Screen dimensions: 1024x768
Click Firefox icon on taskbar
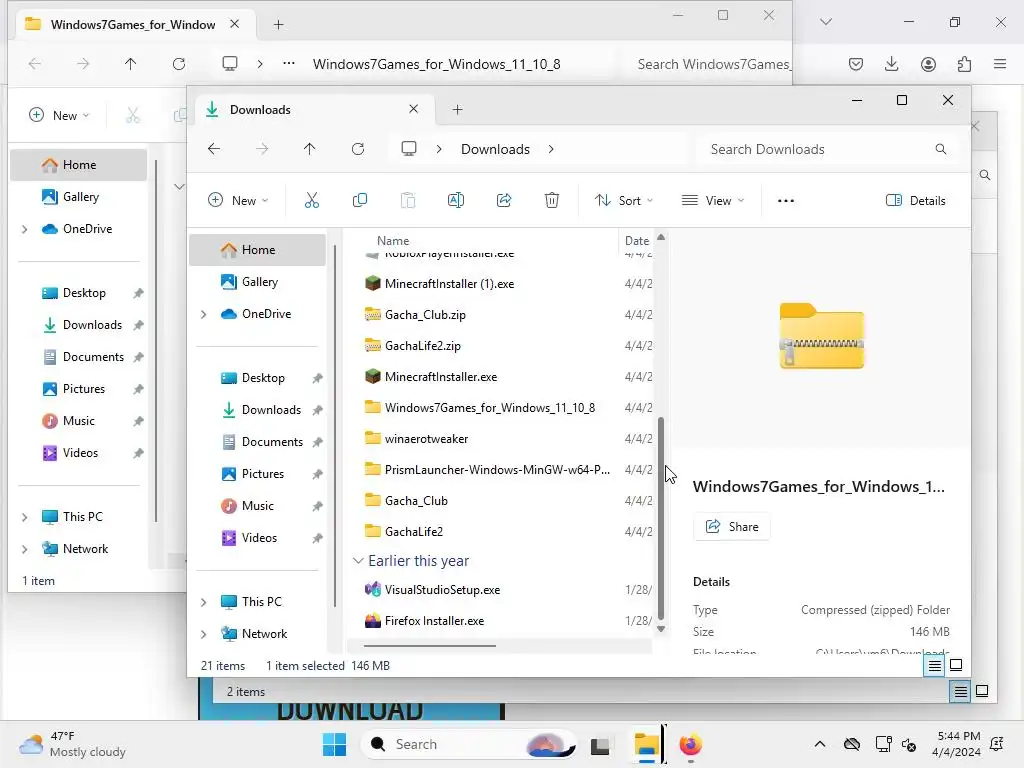(x=690, y=744)
